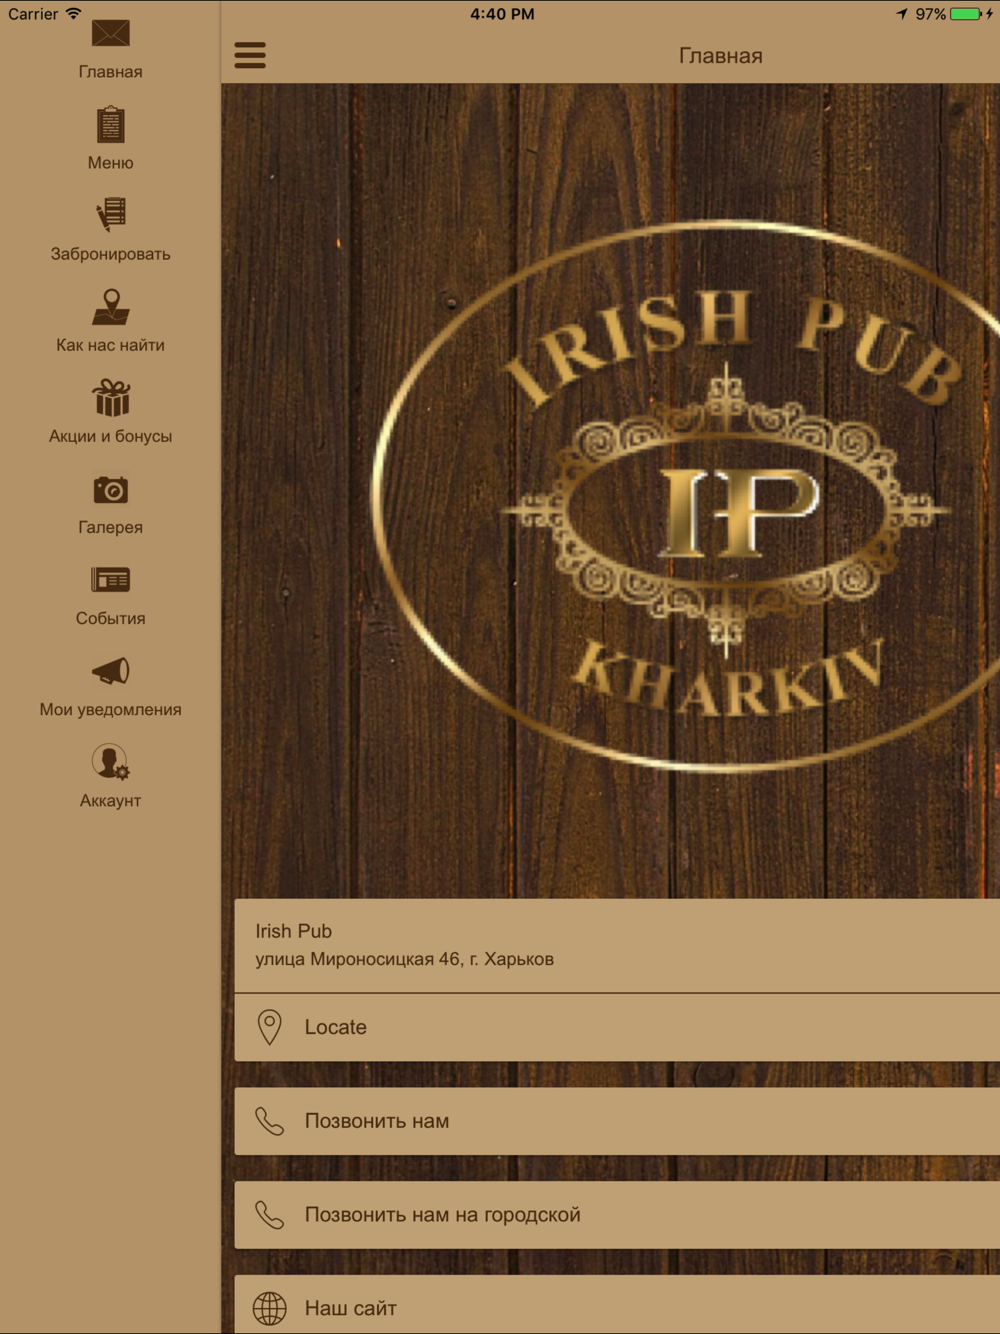Image resolution: width=1000 pixels, height=1334 pixels.
Task: Open Наш сайт link
Action: (617, 1305)
